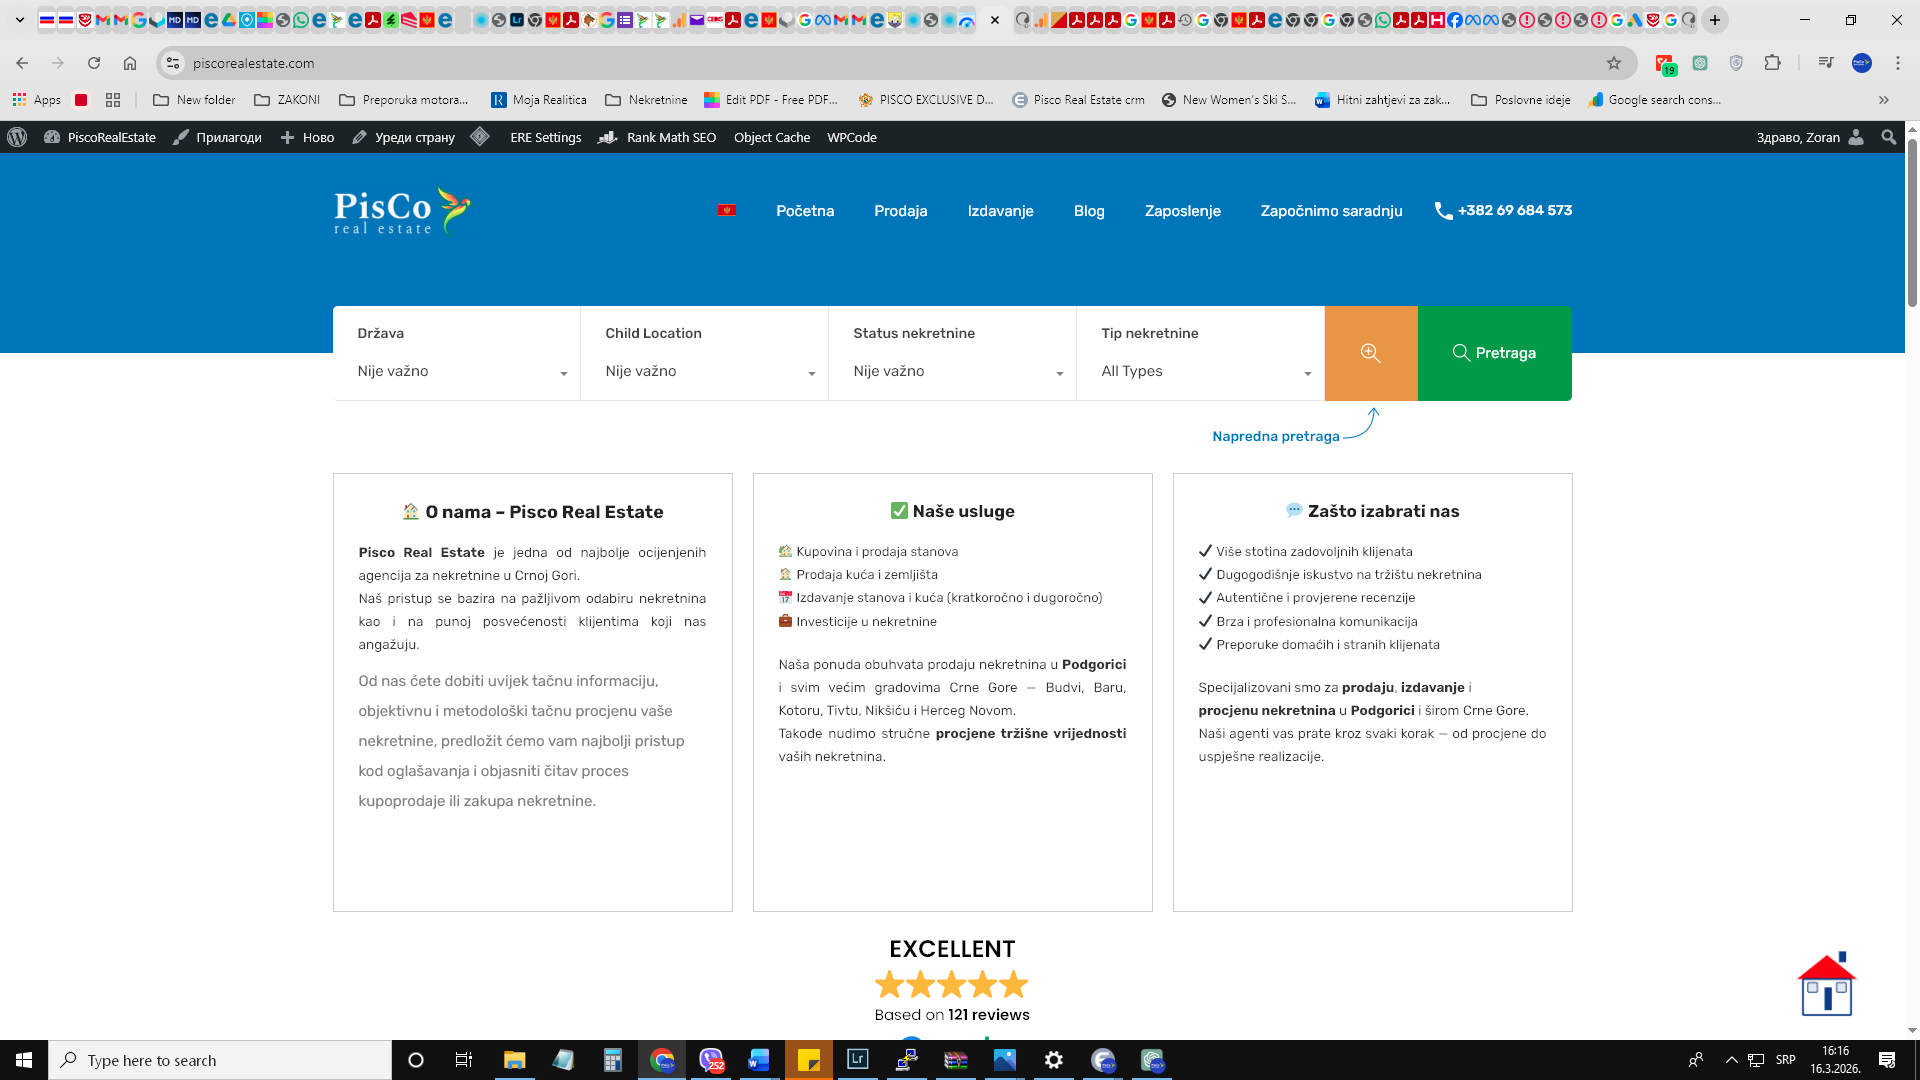The width and height of the screenshot is (1920, 1080).
Task: Open the Chrome extensions puzzle icon
Action: [1772, 63]
